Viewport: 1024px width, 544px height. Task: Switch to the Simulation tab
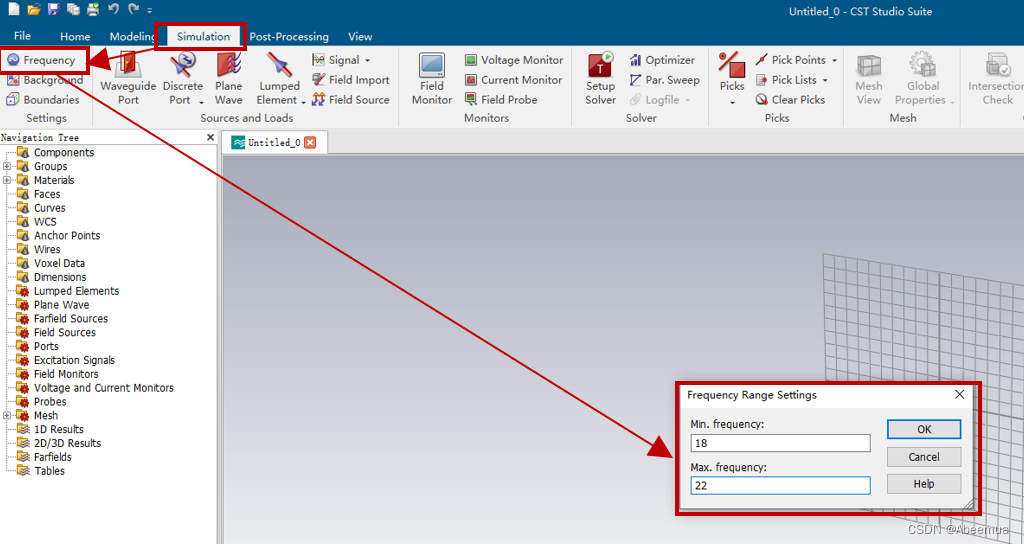pyautogui.click(x=203, y=37)
